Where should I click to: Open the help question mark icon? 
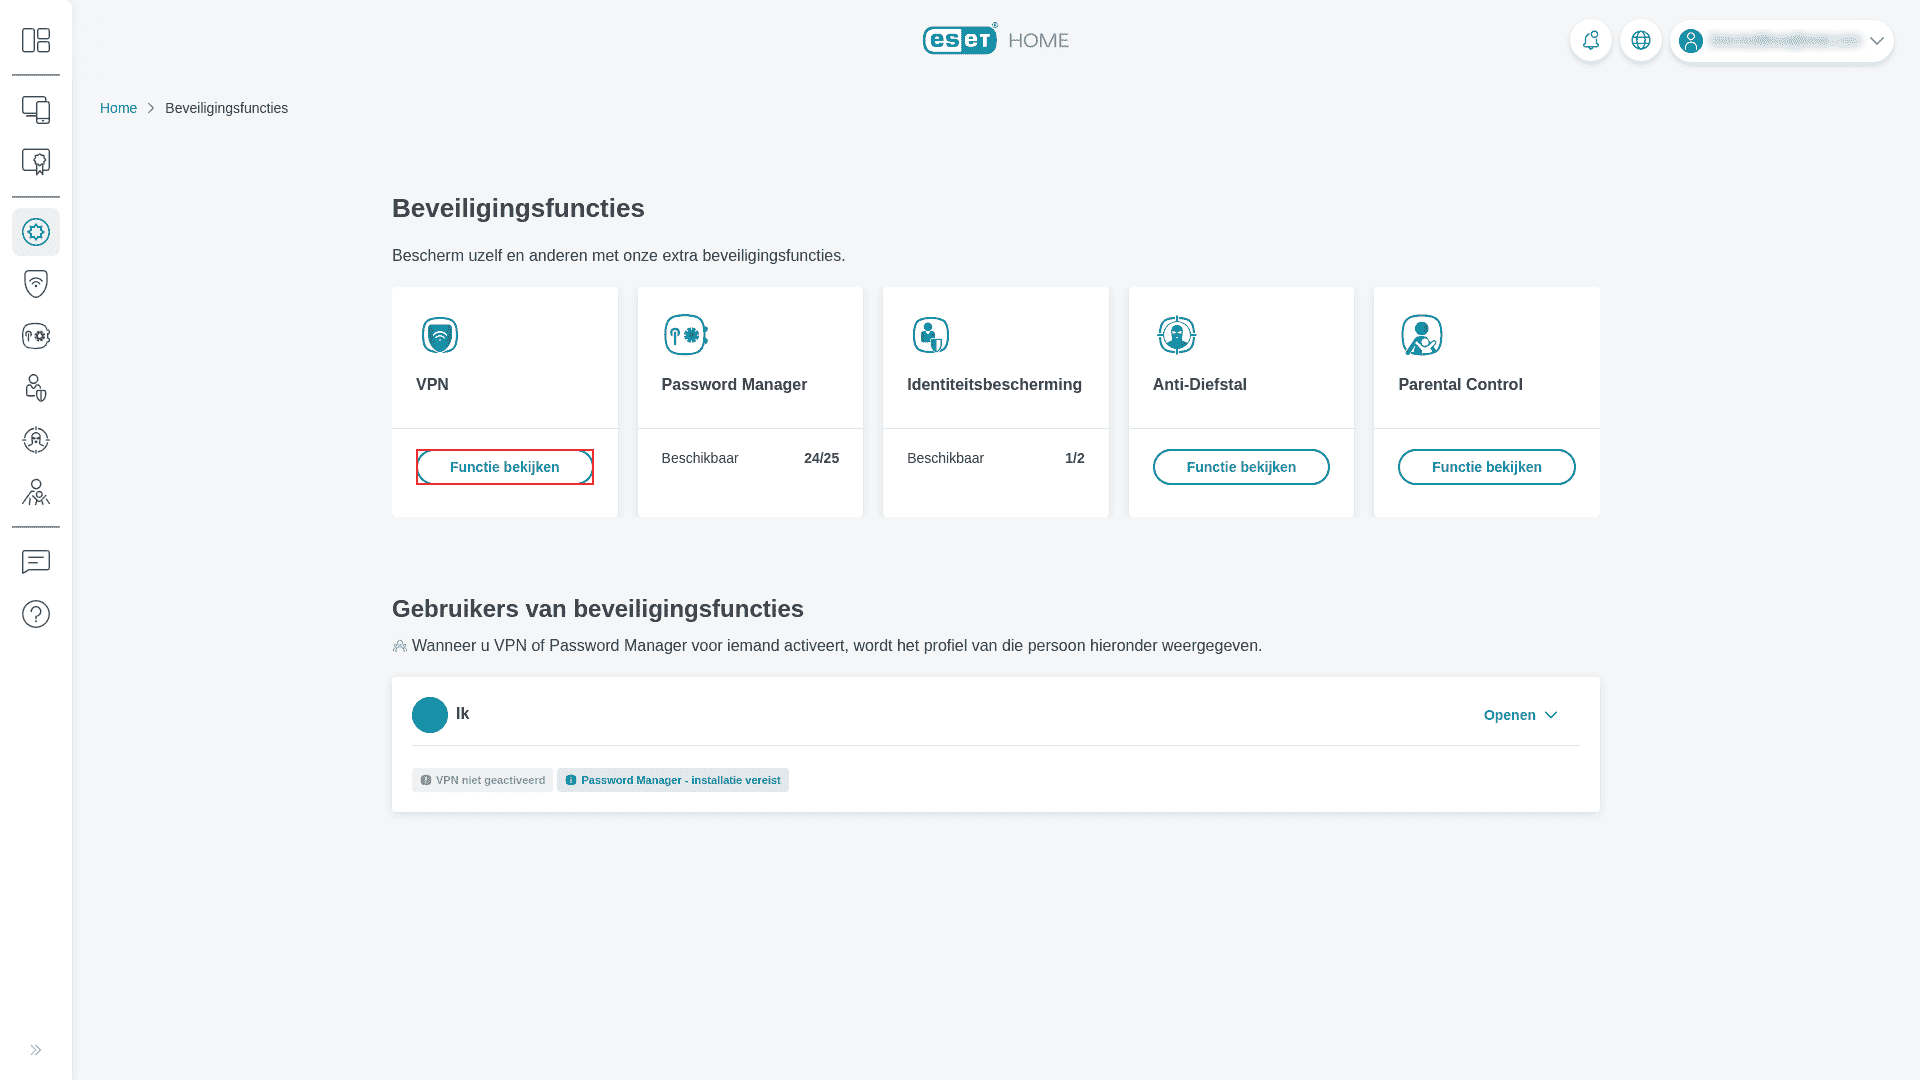[36, 614]
